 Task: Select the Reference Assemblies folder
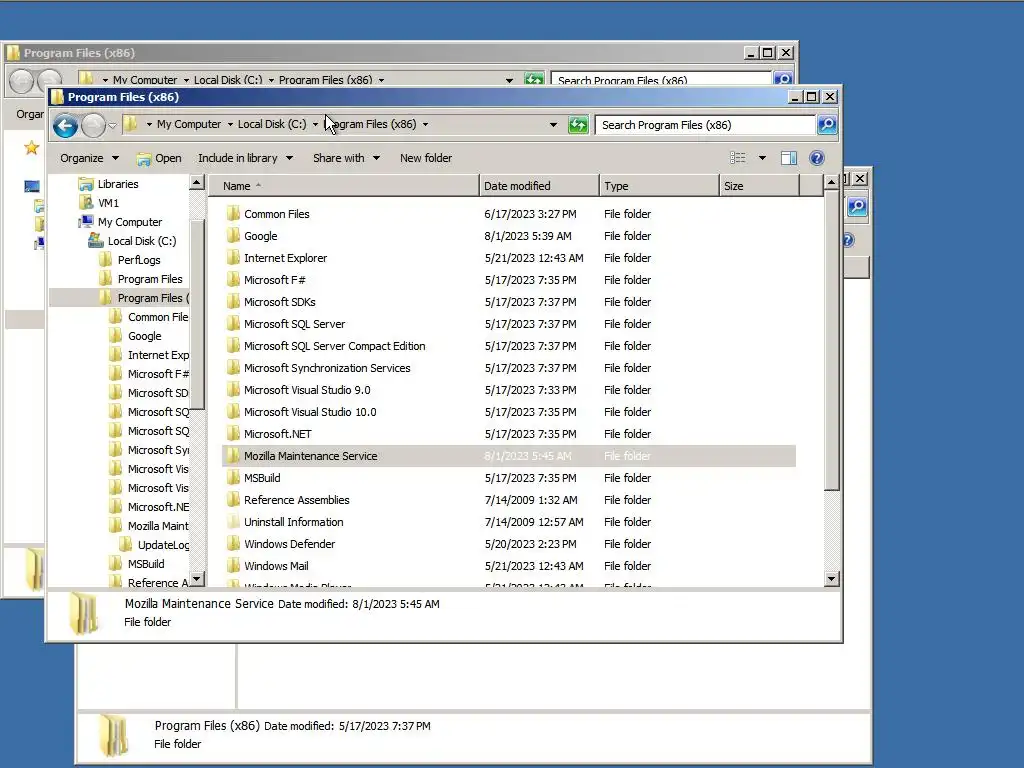click(x=509, y=500)
